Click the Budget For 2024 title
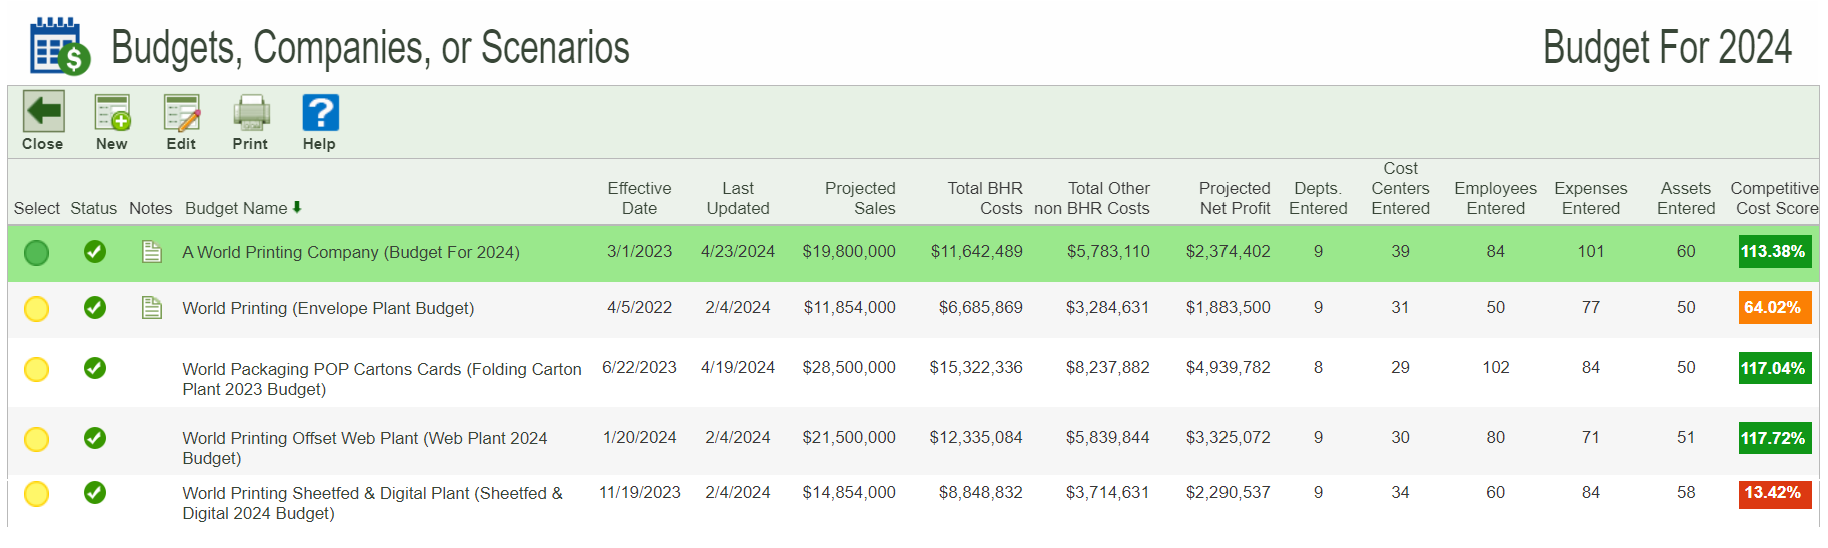The height and width of the screenshot is (548, 1828). coord(1667,47)
